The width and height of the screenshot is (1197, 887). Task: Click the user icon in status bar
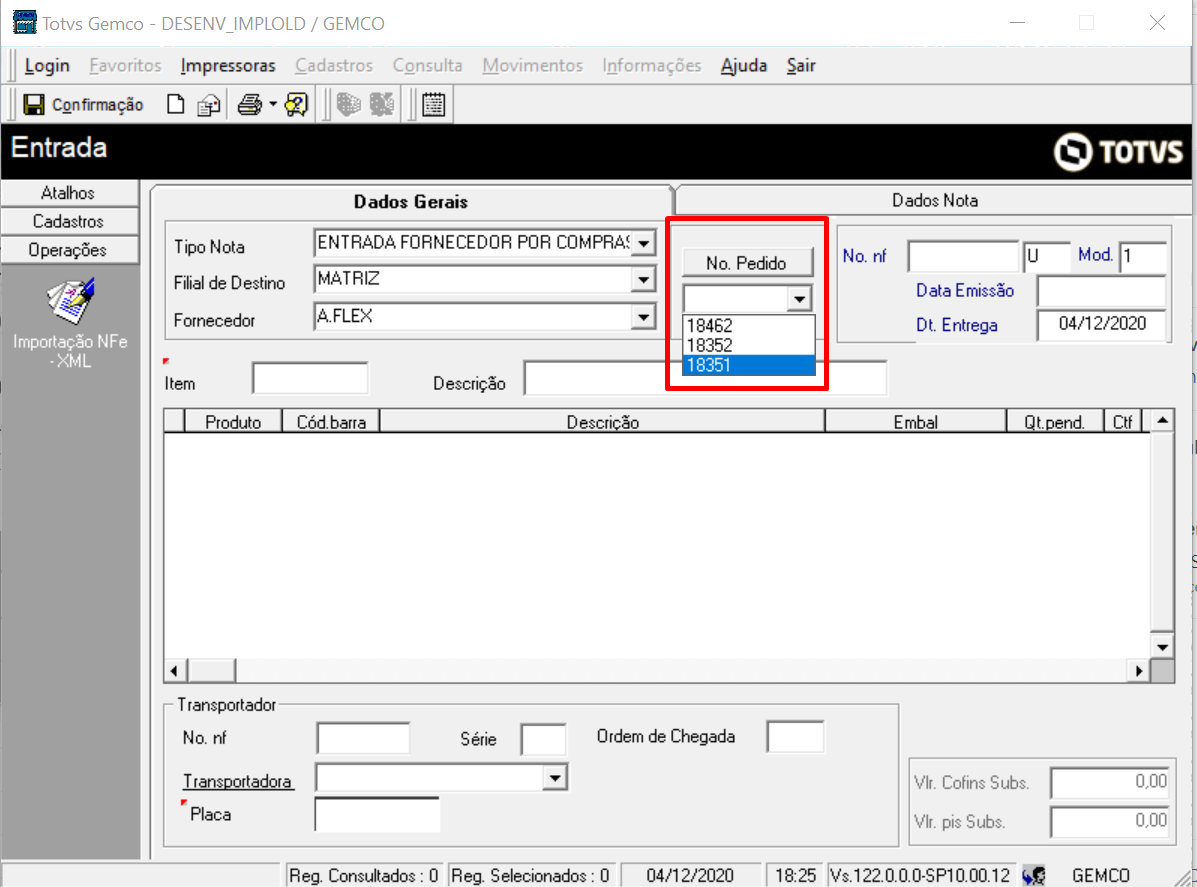tap(1035, 876)
